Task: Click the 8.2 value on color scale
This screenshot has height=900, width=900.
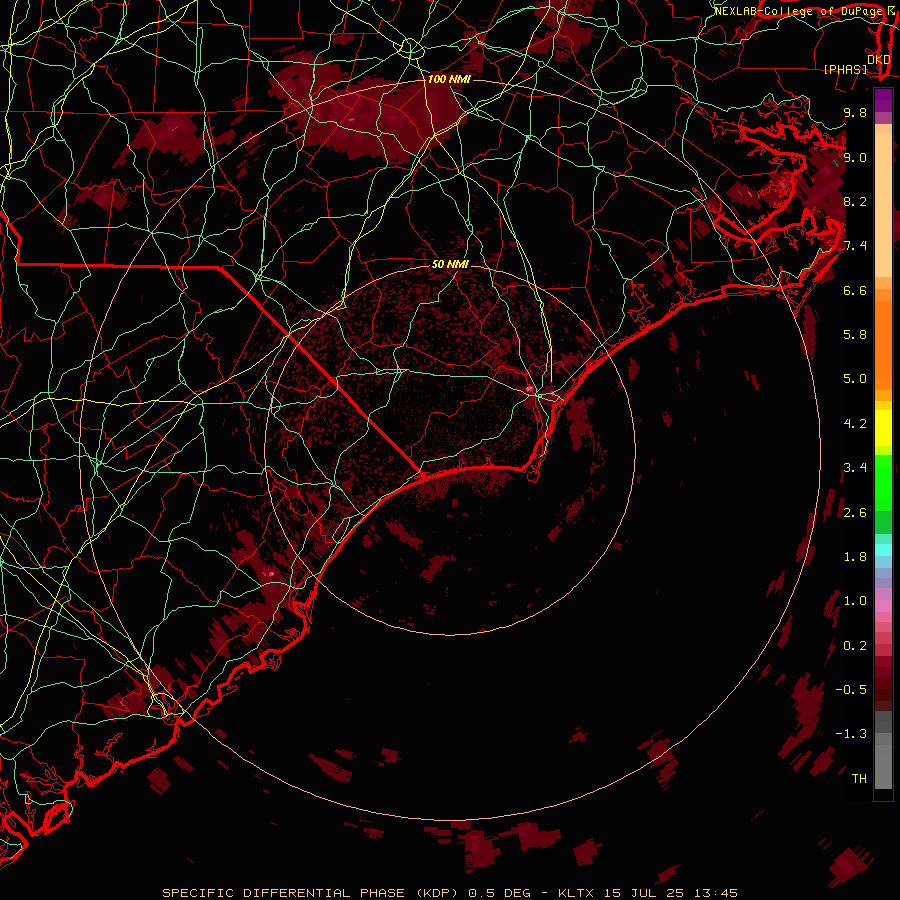Action: click(855, 201)
